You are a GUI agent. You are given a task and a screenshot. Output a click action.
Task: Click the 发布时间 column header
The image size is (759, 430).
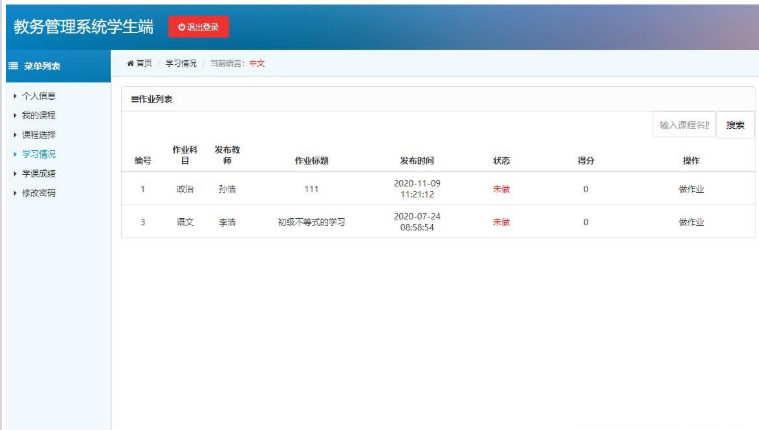[x=417, y=160]
